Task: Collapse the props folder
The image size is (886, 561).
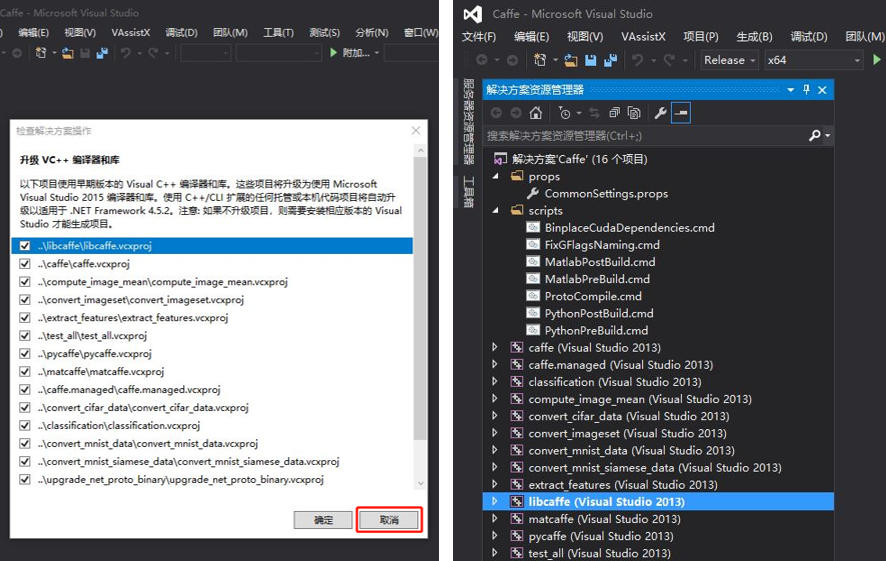Action: (x=496, y=176)
